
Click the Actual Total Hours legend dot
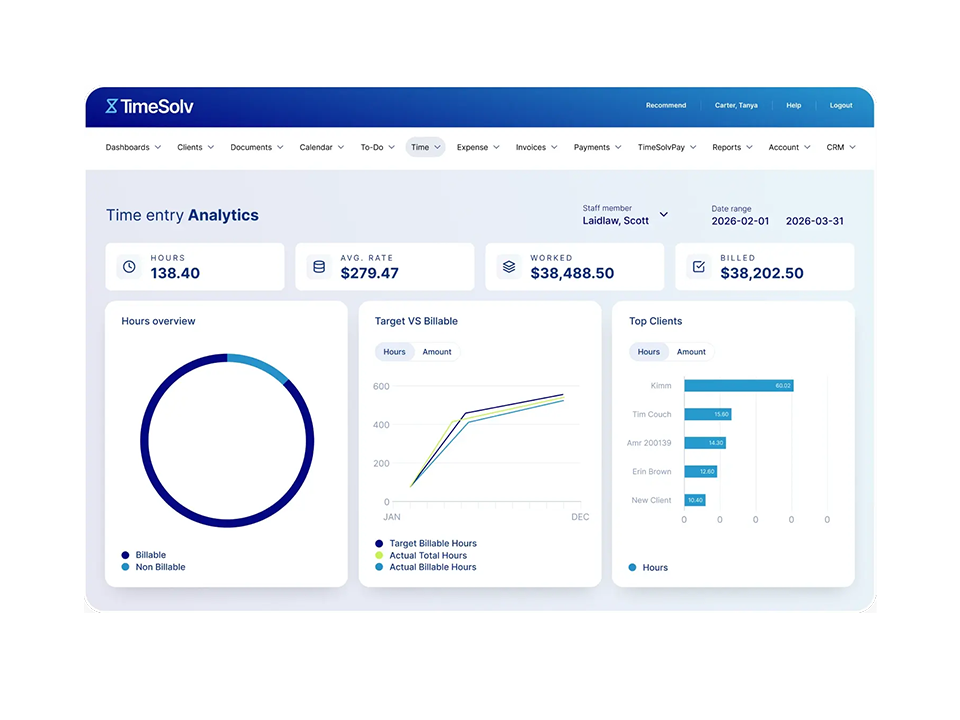(x=379, y=555)
